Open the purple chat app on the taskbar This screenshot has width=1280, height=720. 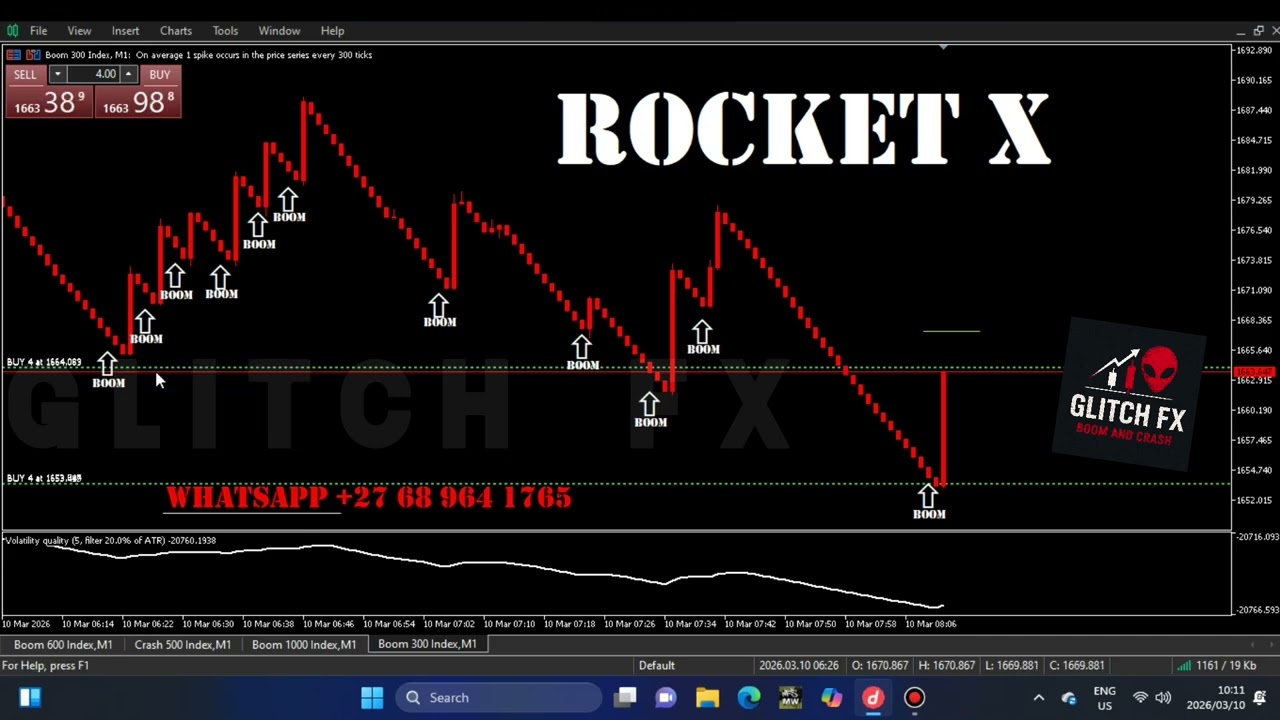tap(666, 698)
